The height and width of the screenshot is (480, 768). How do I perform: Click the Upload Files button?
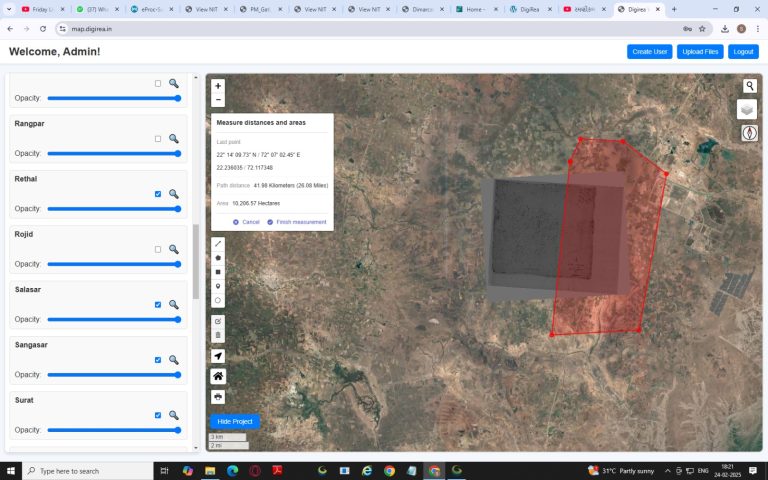point(700,51)
